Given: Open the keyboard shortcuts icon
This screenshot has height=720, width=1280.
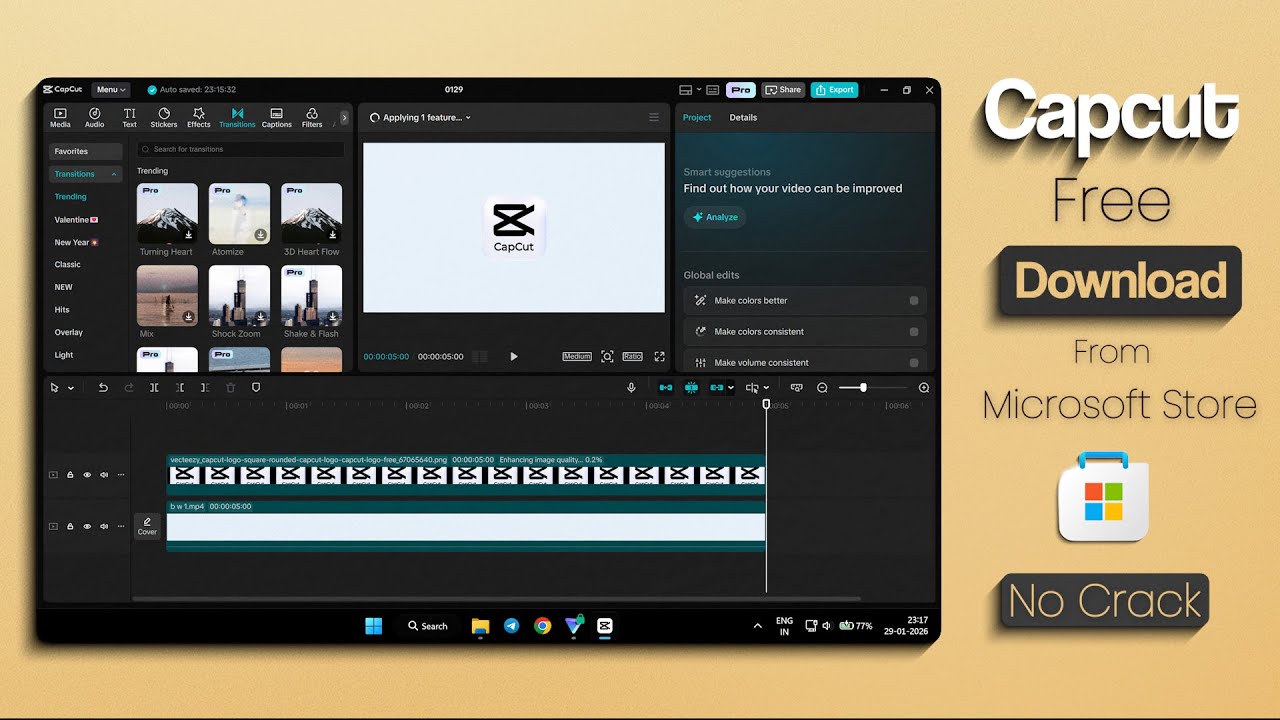Looking at the screenshot, I should pos(713,90).
